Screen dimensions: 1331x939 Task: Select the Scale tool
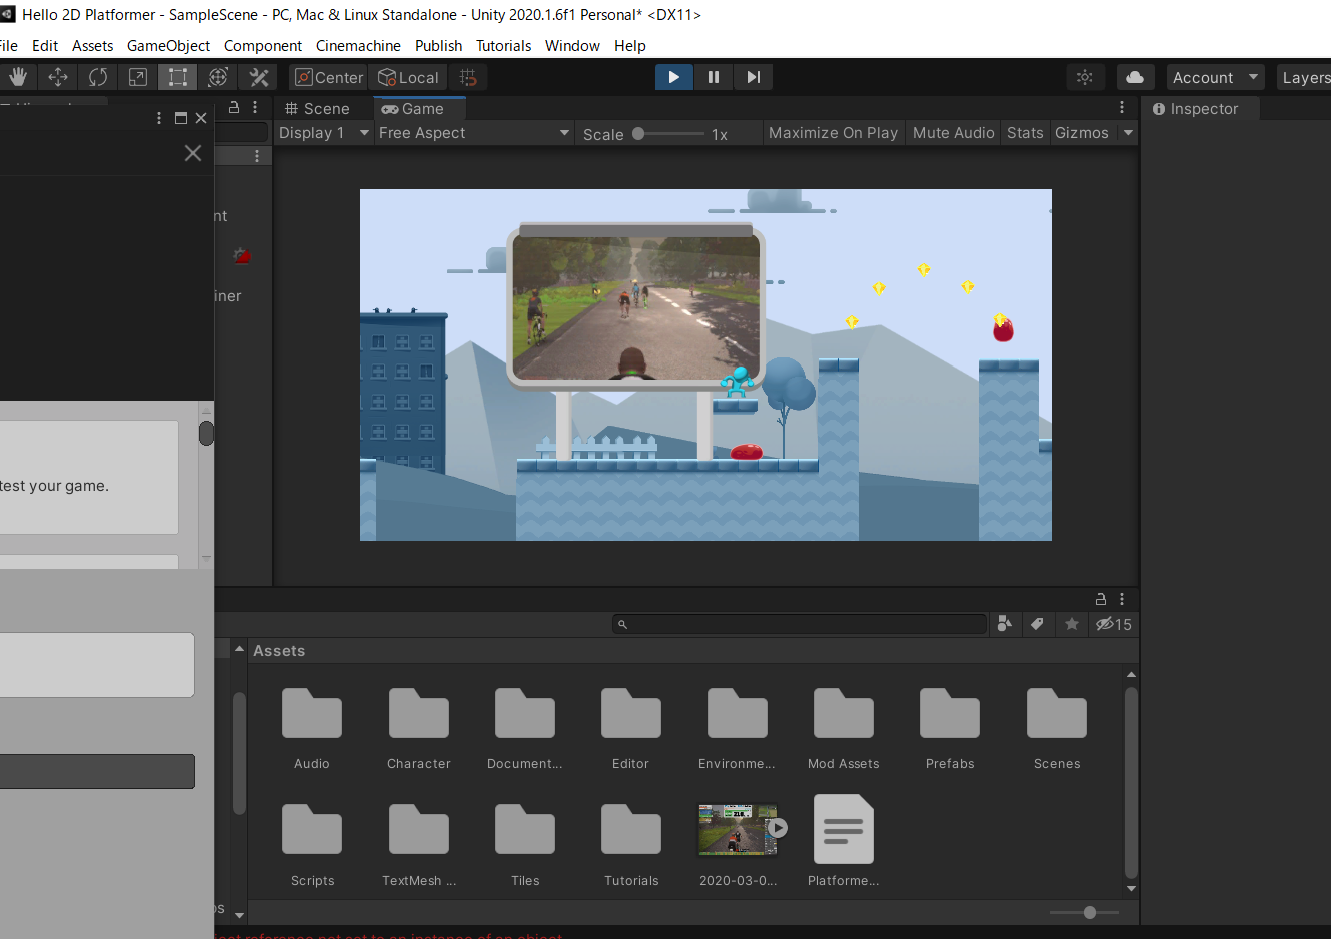coord(137,77)
